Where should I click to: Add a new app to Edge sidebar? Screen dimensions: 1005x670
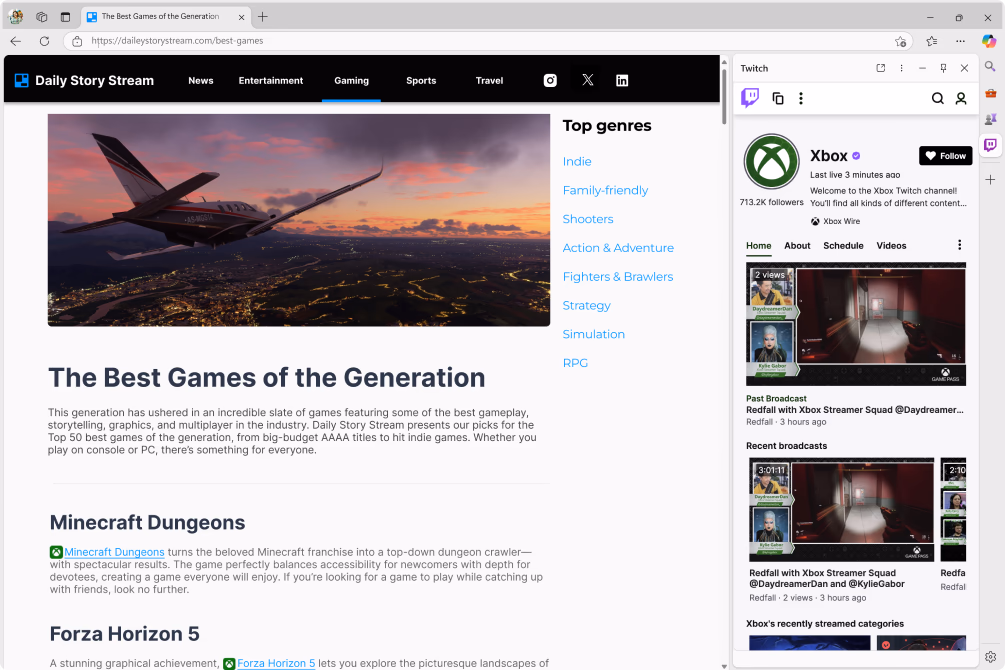pyautogui.click(x=990, y=180)
